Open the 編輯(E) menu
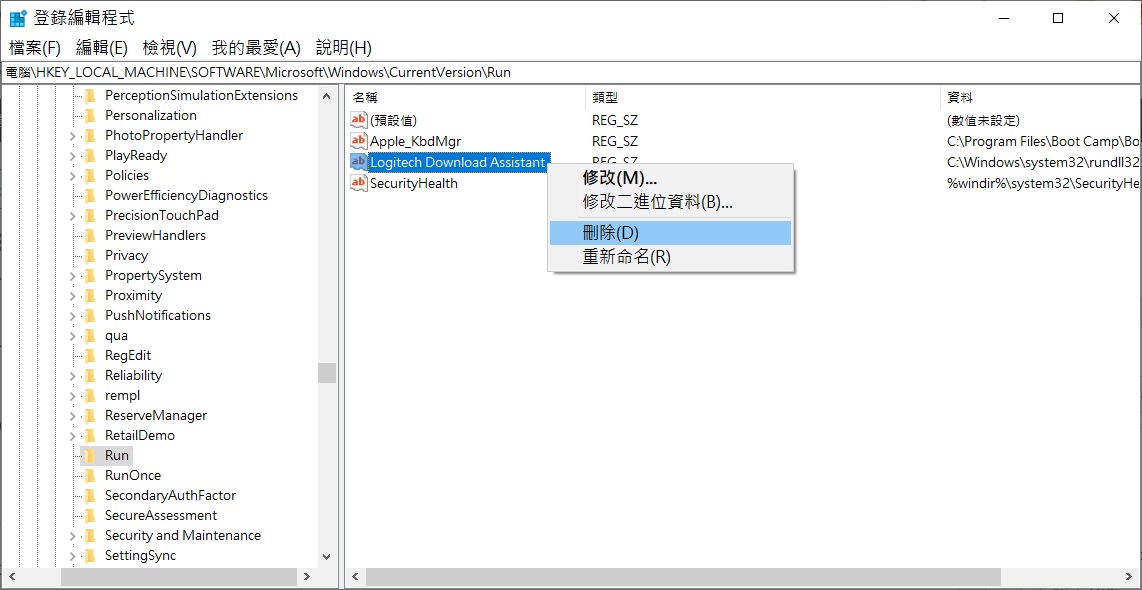Image resolution: width=1142 pixels, height=590 pixels. [x=102, y=48]
